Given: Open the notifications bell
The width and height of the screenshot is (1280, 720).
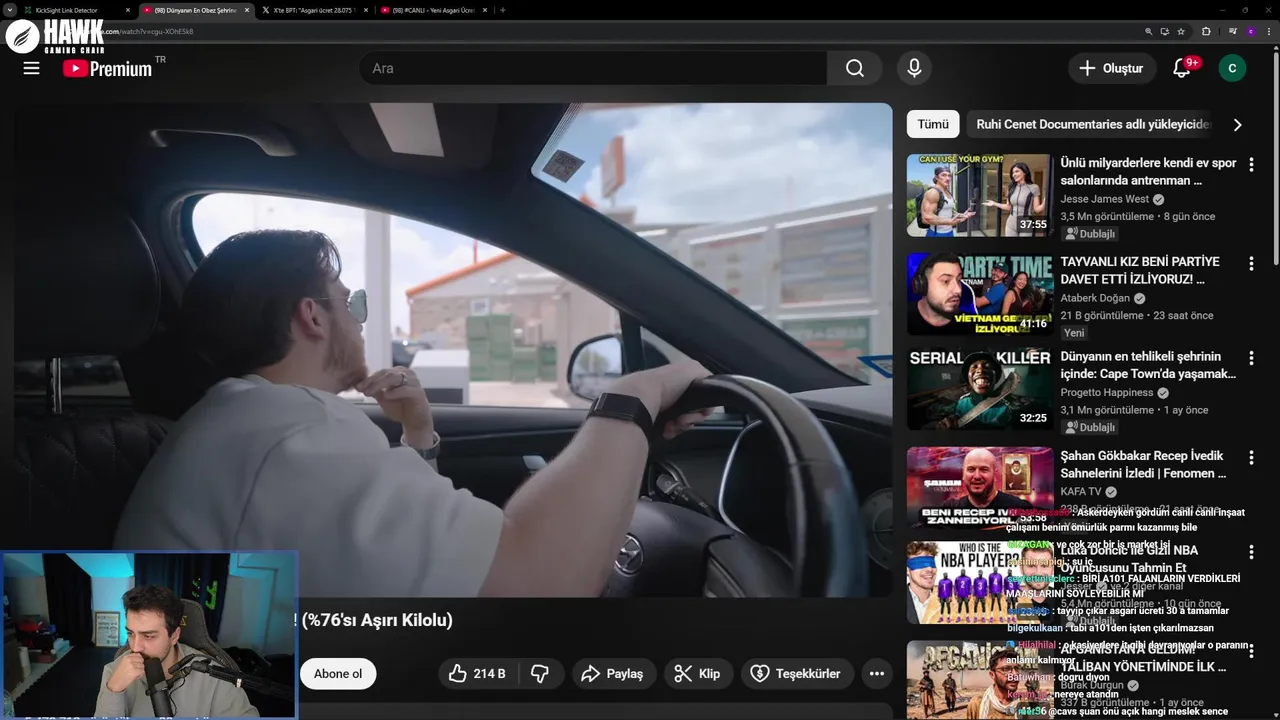Looking at the screenshot, I should 1182,68.
